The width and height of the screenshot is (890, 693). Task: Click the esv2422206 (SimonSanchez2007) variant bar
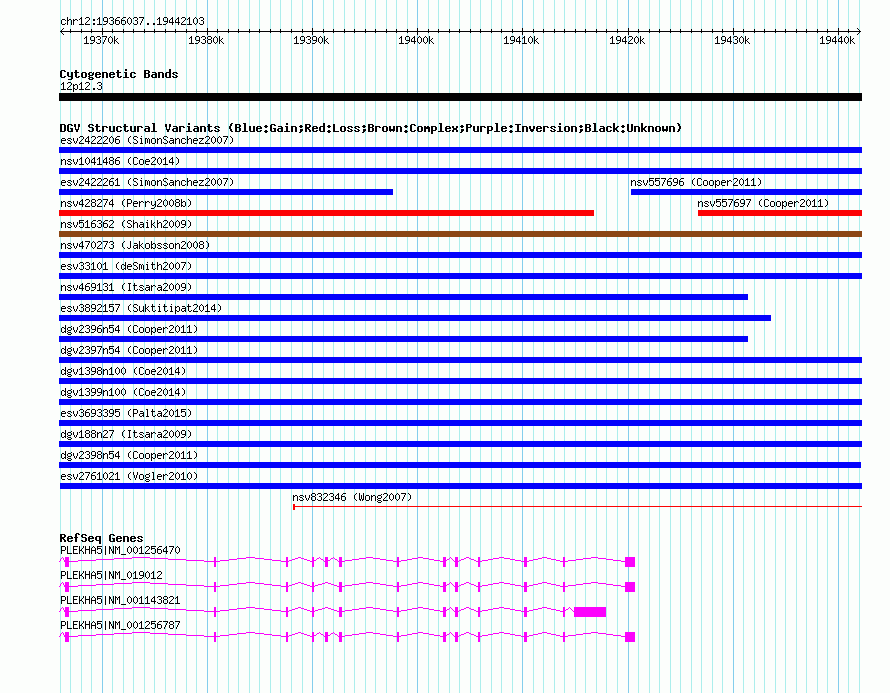tap(460, 150)
